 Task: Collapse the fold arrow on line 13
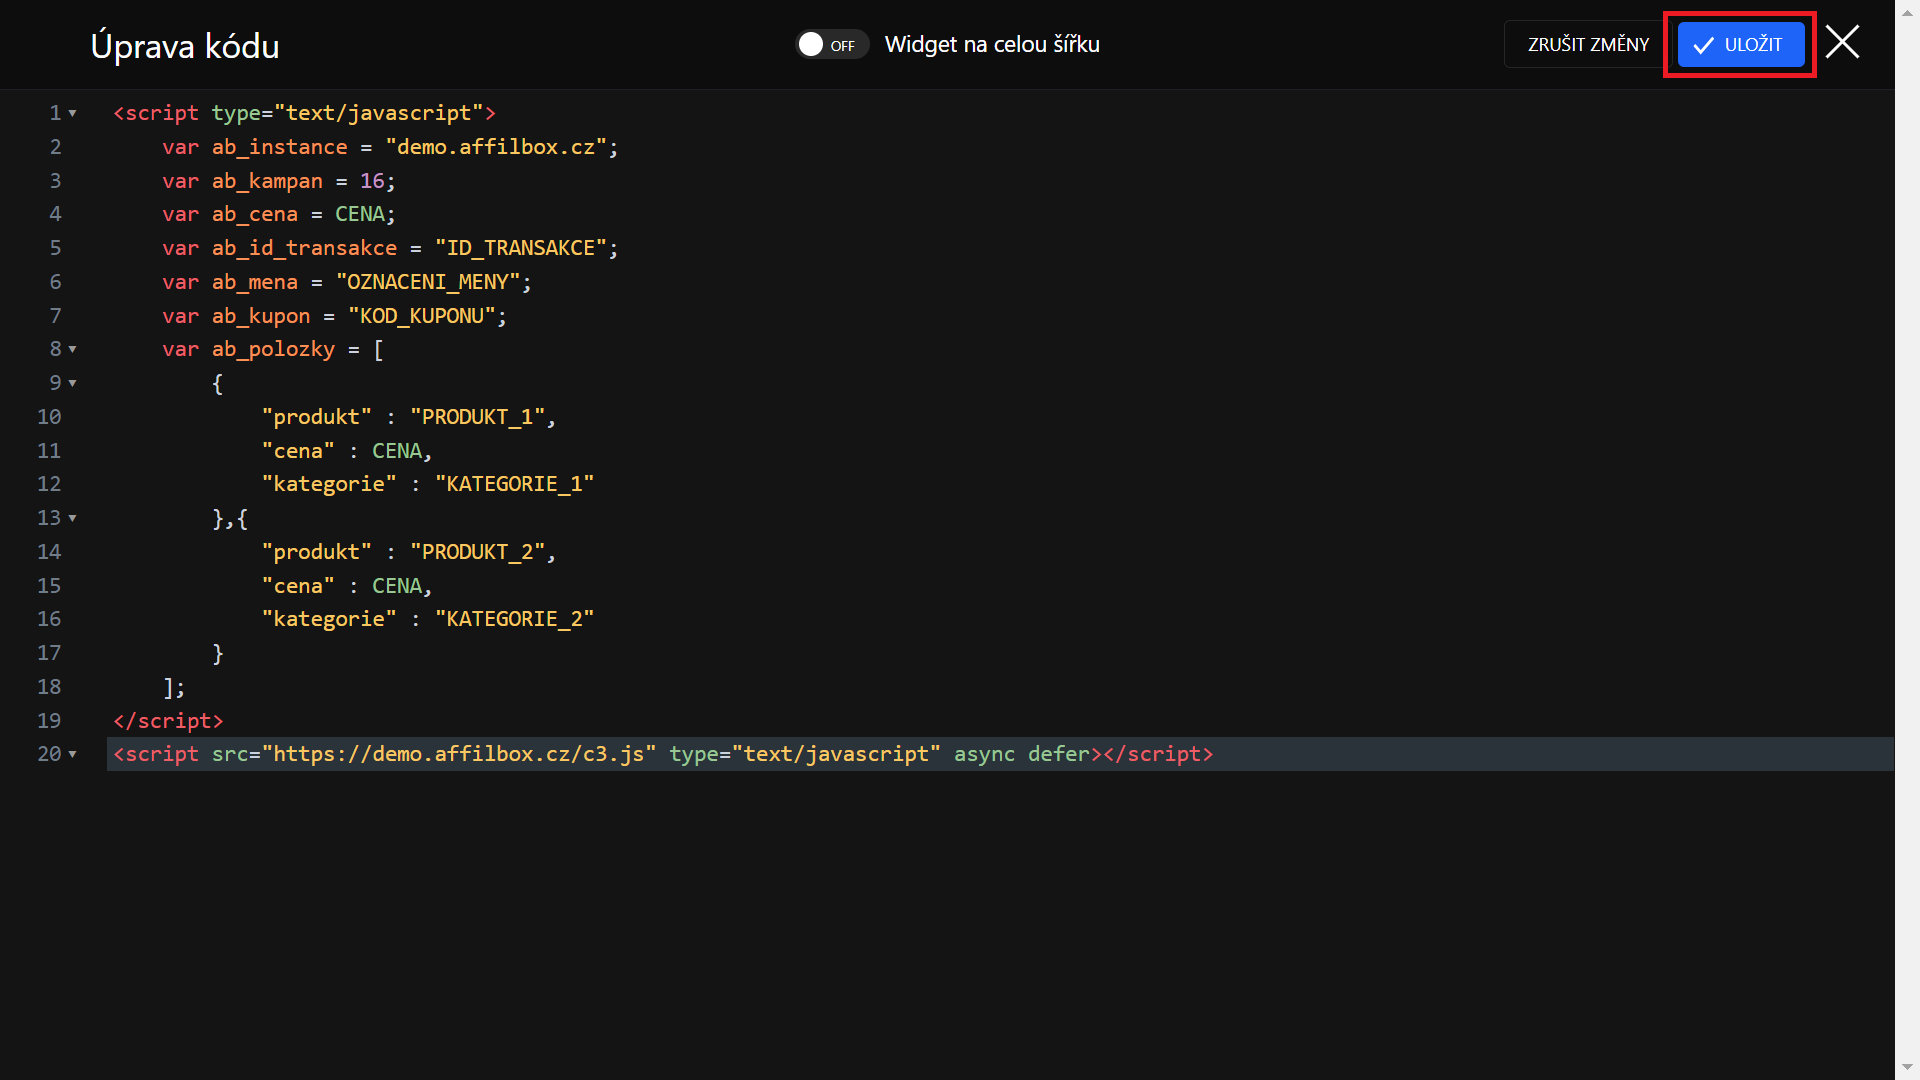(72, 519)
